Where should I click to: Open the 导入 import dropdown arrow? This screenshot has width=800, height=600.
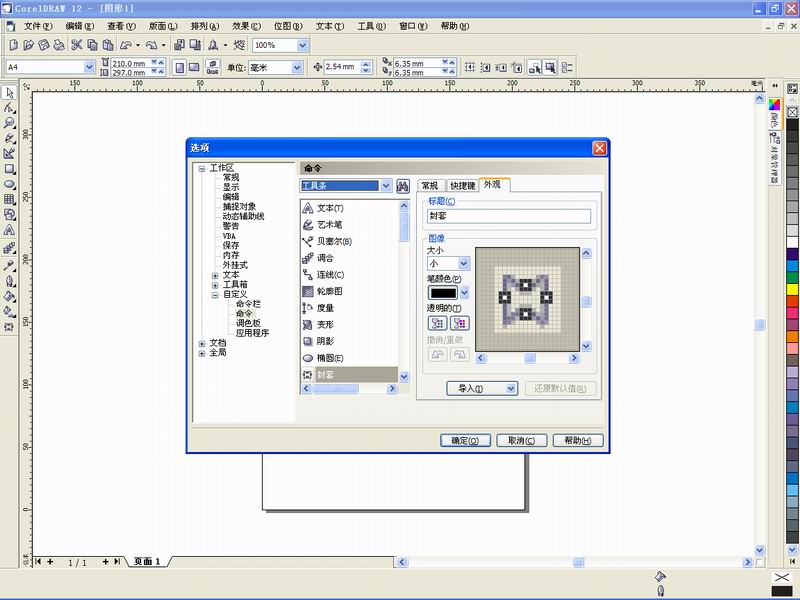(x=511, y=389)
